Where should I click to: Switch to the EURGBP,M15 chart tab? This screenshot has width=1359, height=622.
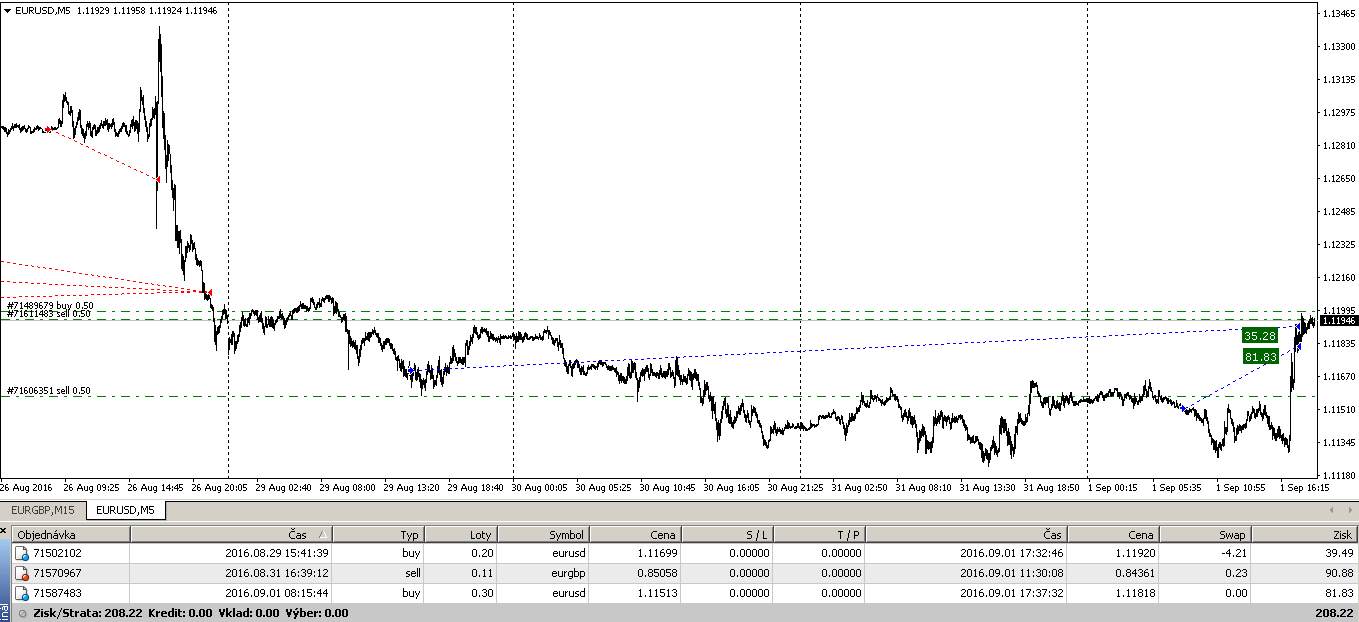(43, 510)
